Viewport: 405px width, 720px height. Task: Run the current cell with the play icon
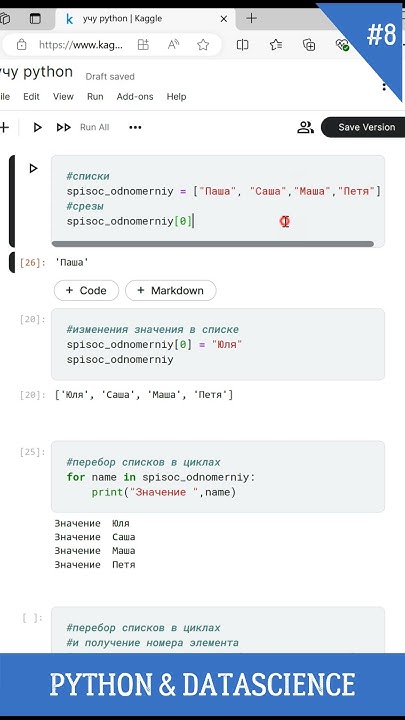tap(37, 128)
